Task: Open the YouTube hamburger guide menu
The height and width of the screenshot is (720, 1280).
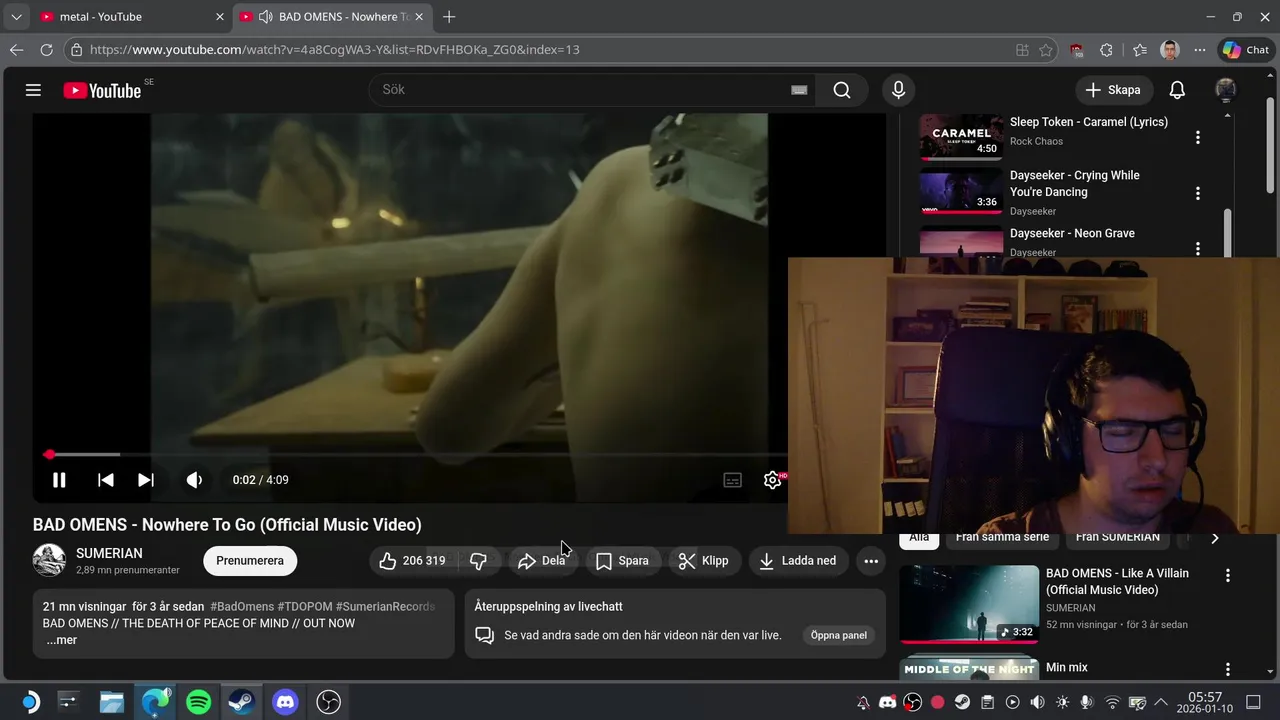Action: pos(33,90)
